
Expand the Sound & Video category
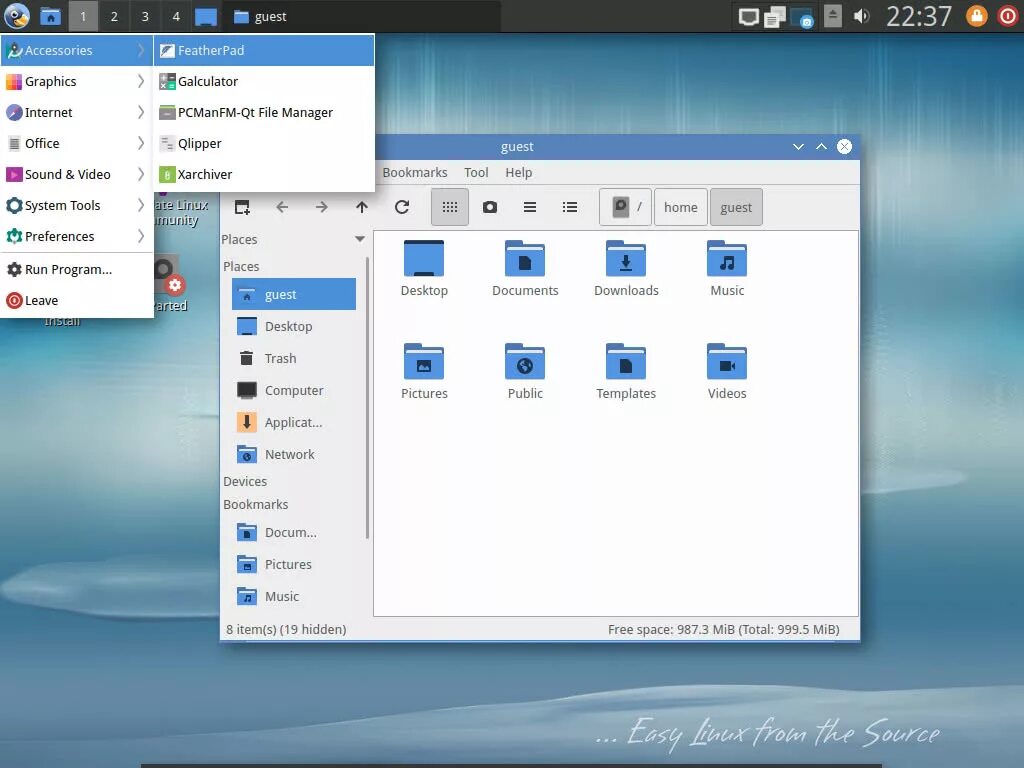76,174
